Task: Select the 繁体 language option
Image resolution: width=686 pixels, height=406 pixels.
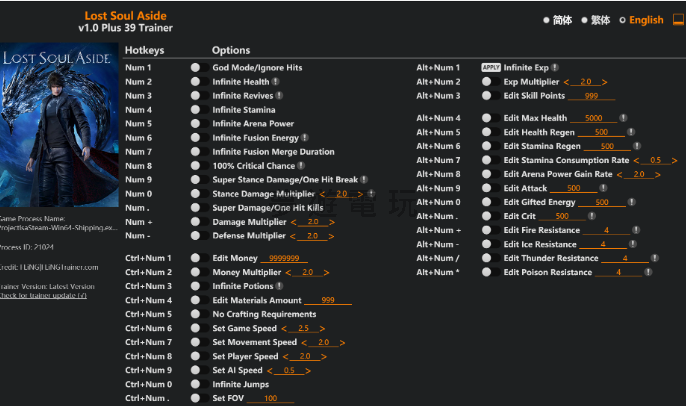Action: (596, 20)
